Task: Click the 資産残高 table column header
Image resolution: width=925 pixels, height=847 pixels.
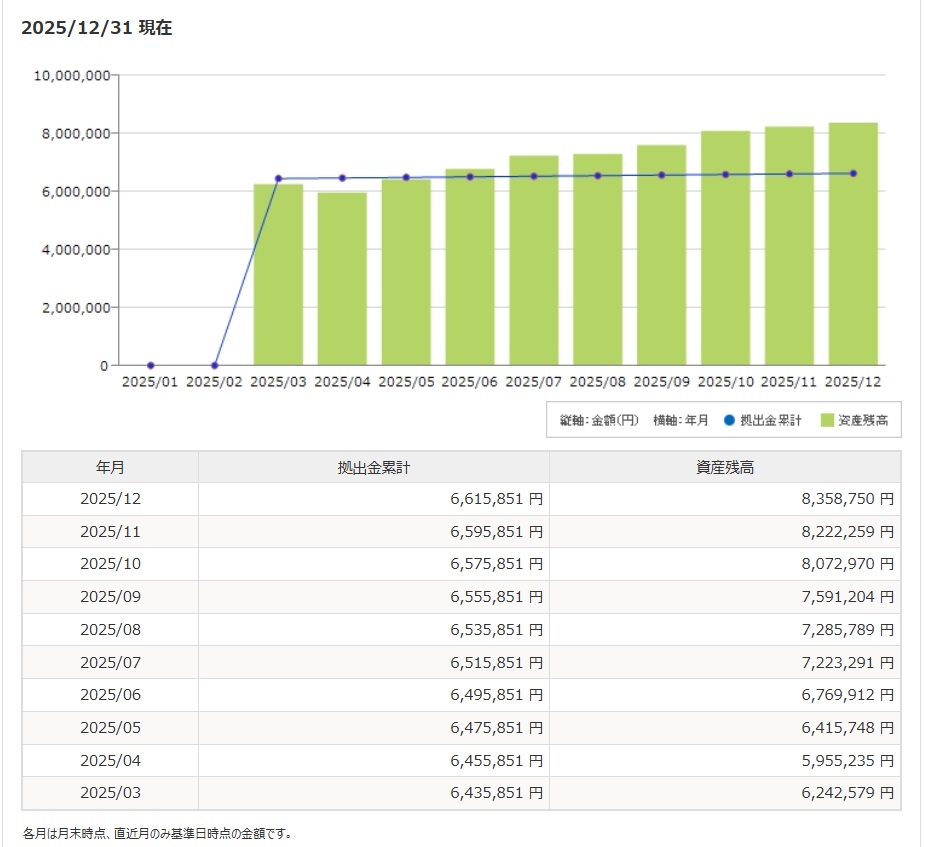Action: coord(725,467)
